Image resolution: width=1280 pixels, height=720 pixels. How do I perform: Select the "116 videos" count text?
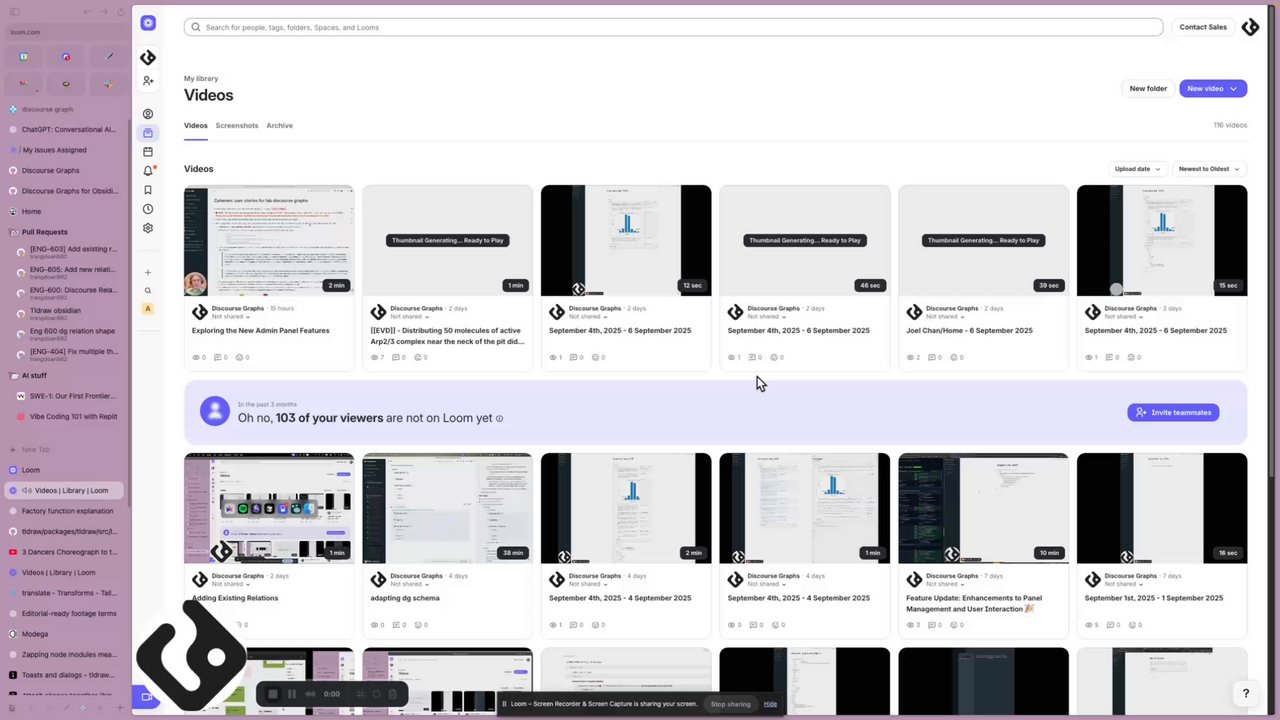point(1230,126)
